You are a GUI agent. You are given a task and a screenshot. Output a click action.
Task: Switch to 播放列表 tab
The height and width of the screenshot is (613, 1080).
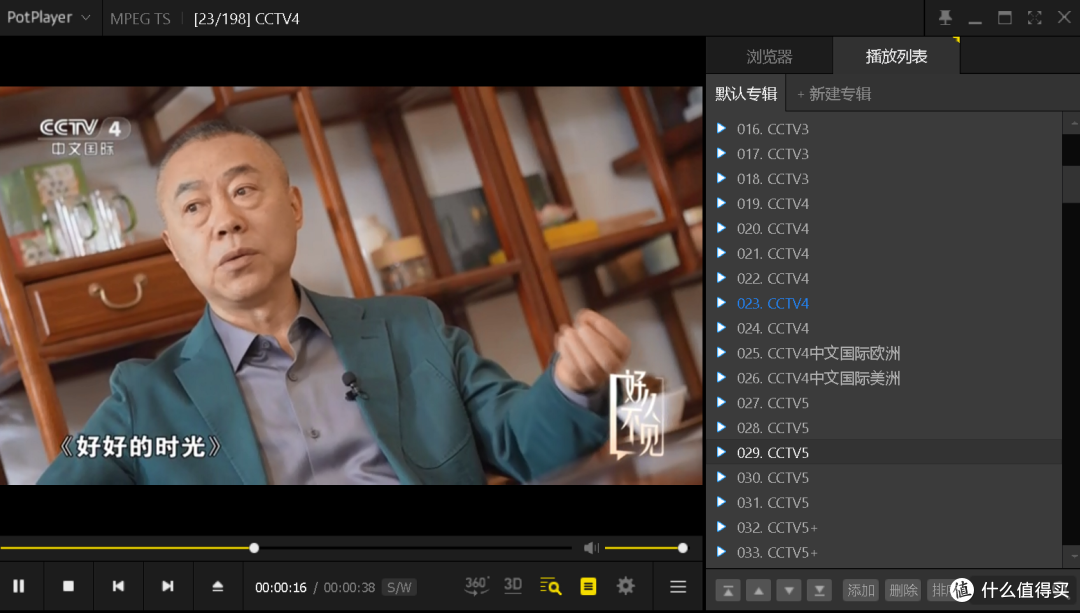(896, 56)
